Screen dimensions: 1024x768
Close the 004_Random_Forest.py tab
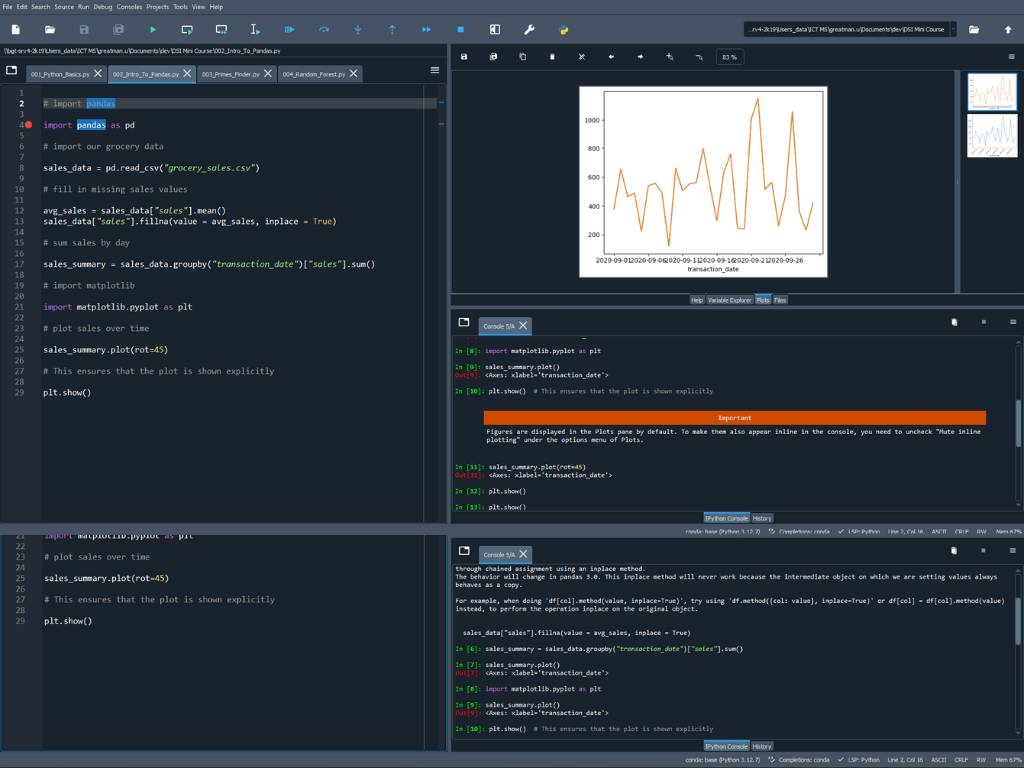353,73
